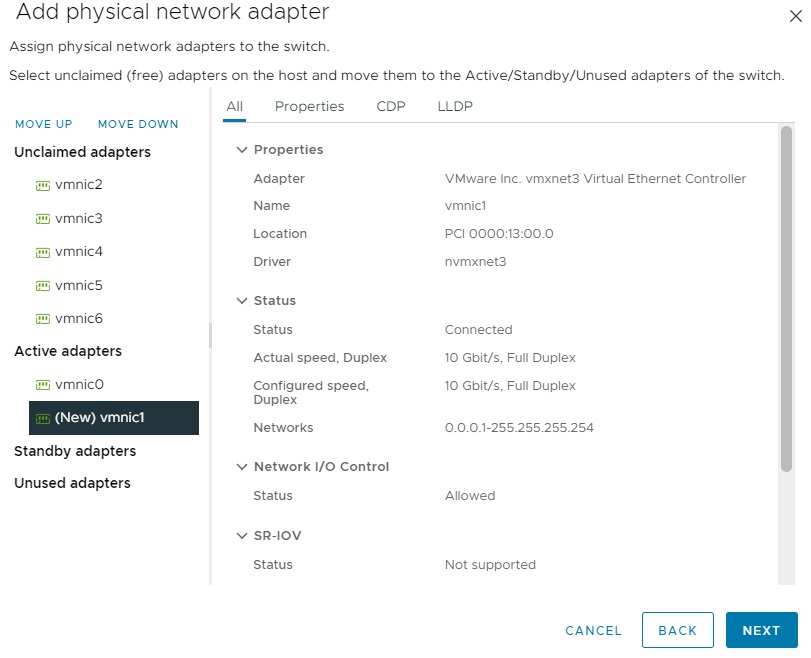This screenshot has width=811, height=658.
Task: Click the adapter details vertical scrollbar
Action: [786, 300]
